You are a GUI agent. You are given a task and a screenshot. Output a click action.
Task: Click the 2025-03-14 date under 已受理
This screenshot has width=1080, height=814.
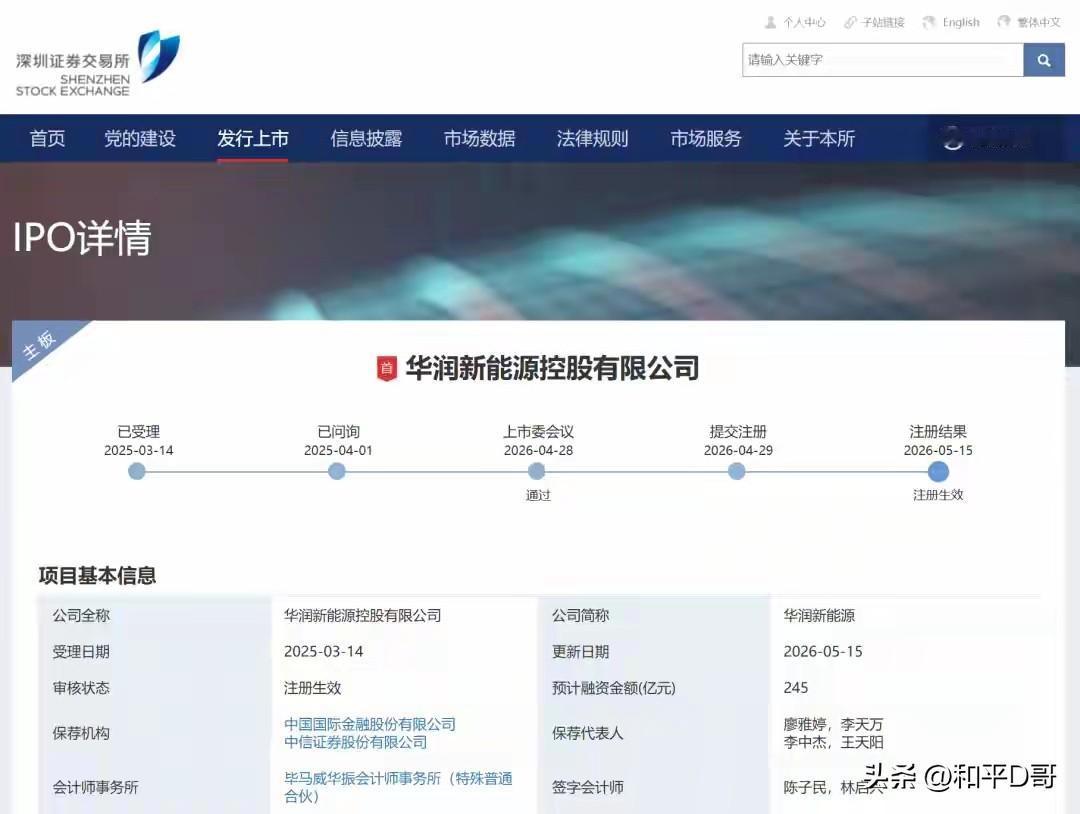[138, 450]
